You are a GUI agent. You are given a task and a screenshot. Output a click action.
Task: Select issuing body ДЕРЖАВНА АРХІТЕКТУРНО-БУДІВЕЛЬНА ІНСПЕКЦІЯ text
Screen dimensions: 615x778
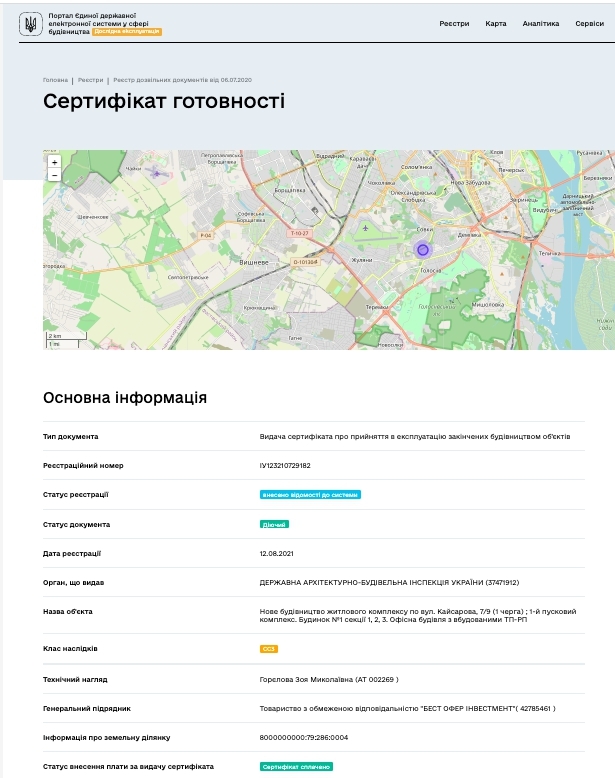click(x=389, y=583)
